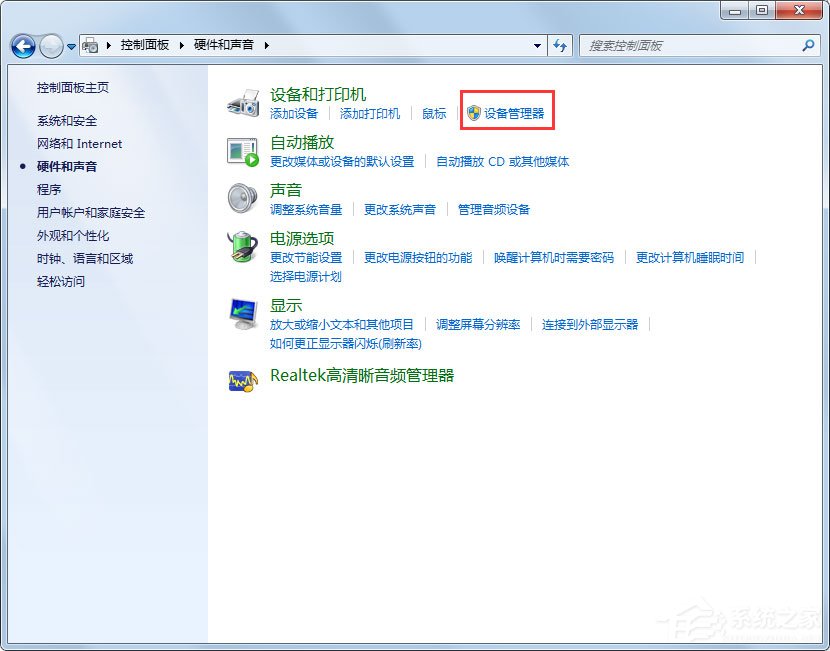The height and width of the screenshot is (651, 830).
Task: Click the refresh icon in the address bar
Action: pyautogui.click(x=560, y=46)
